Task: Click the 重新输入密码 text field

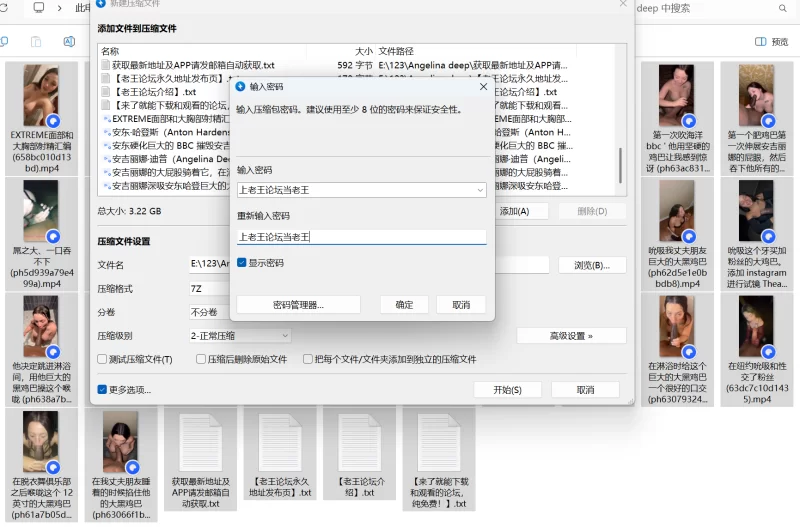Action: [x=361, y=237]
